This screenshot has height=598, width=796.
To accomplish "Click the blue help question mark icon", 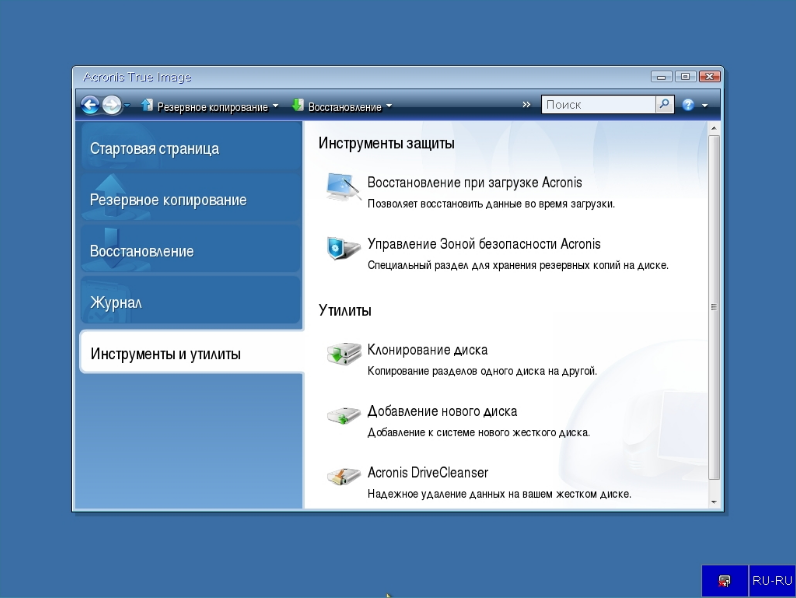I will (688, 105).
